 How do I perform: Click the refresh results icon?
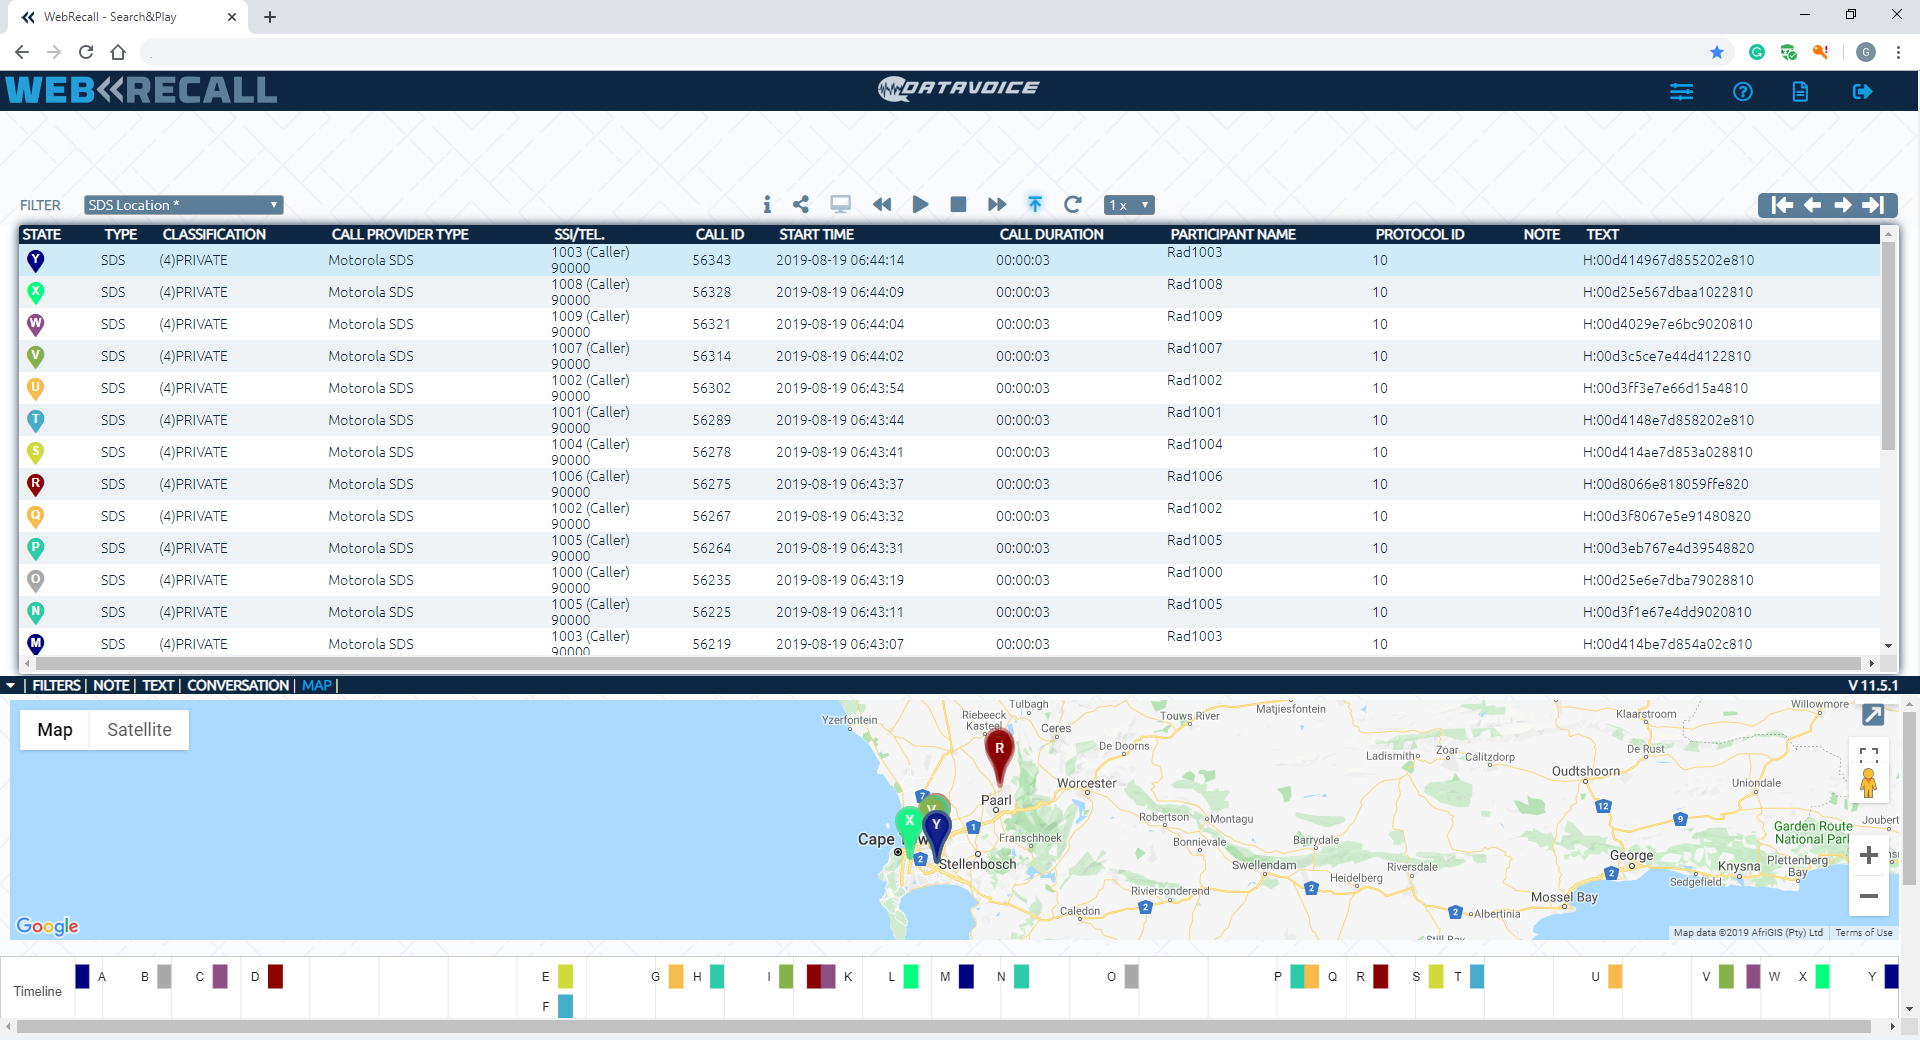[1073, 205]
